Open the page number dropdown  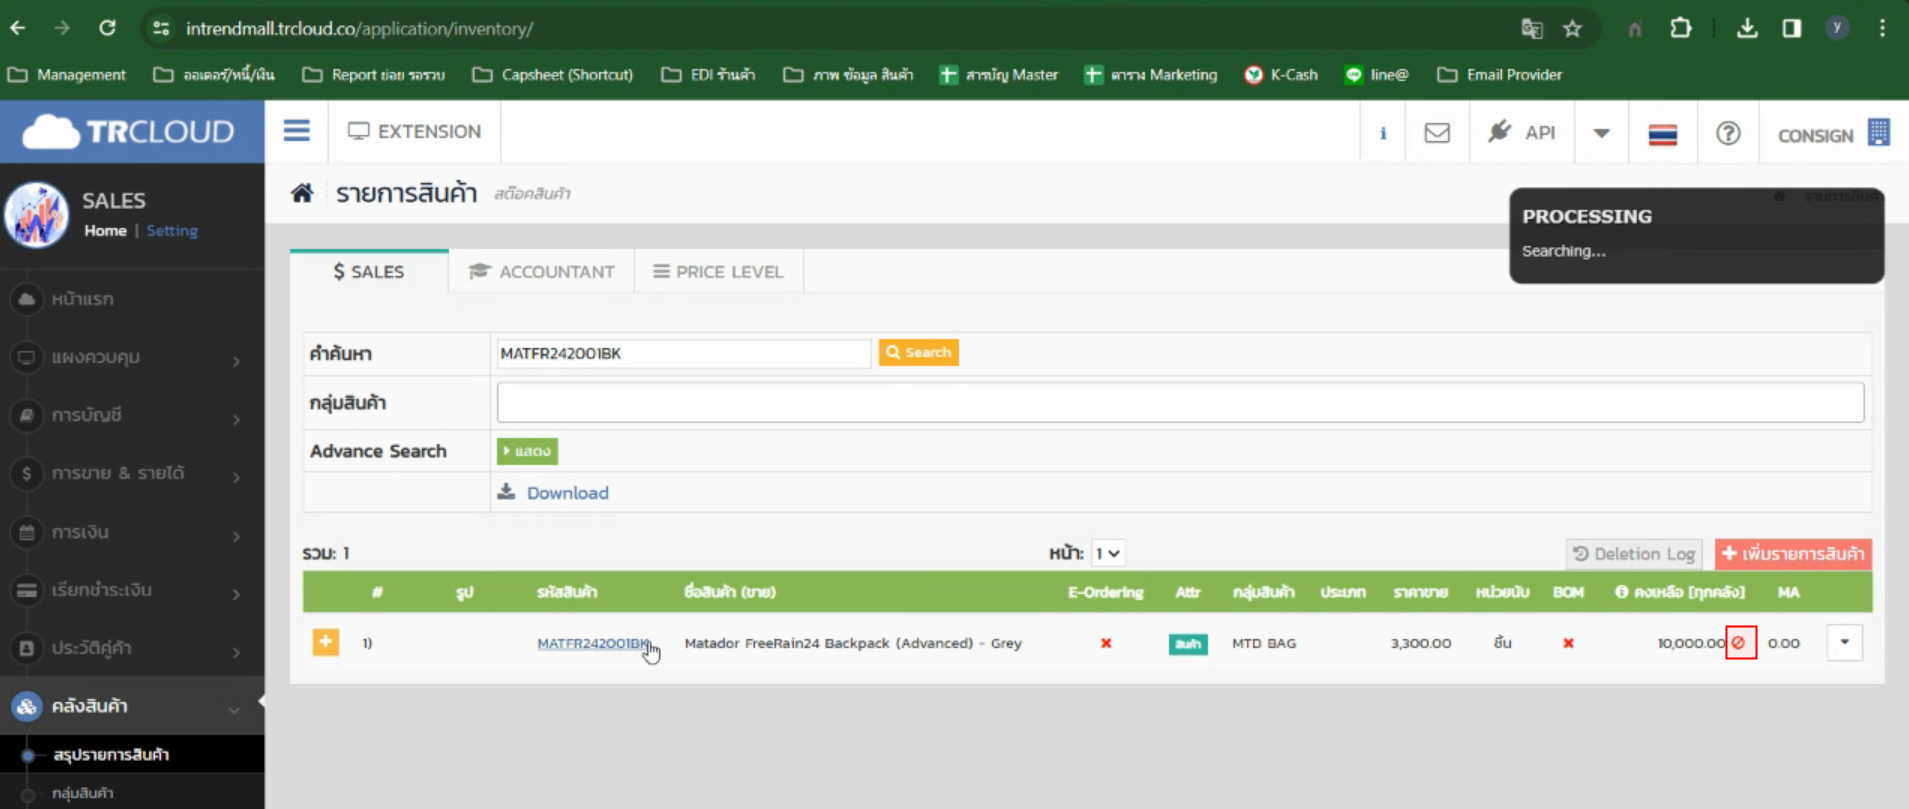coord(1108,553)
